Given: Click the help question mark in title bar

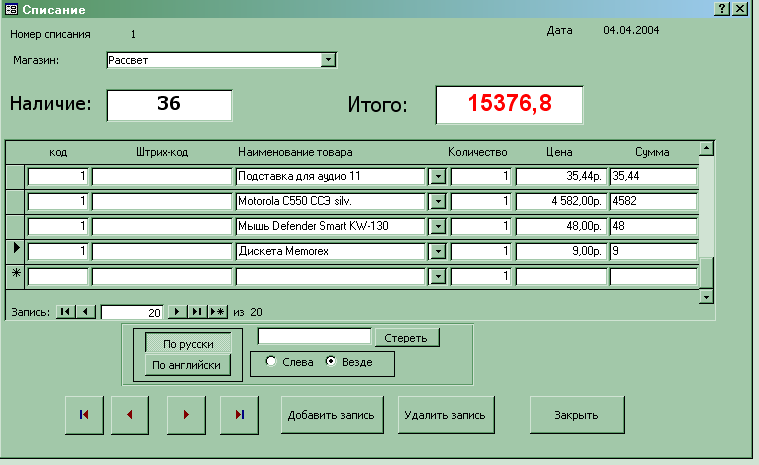Looking at the screenshot, I should click(x=721, y=8).
